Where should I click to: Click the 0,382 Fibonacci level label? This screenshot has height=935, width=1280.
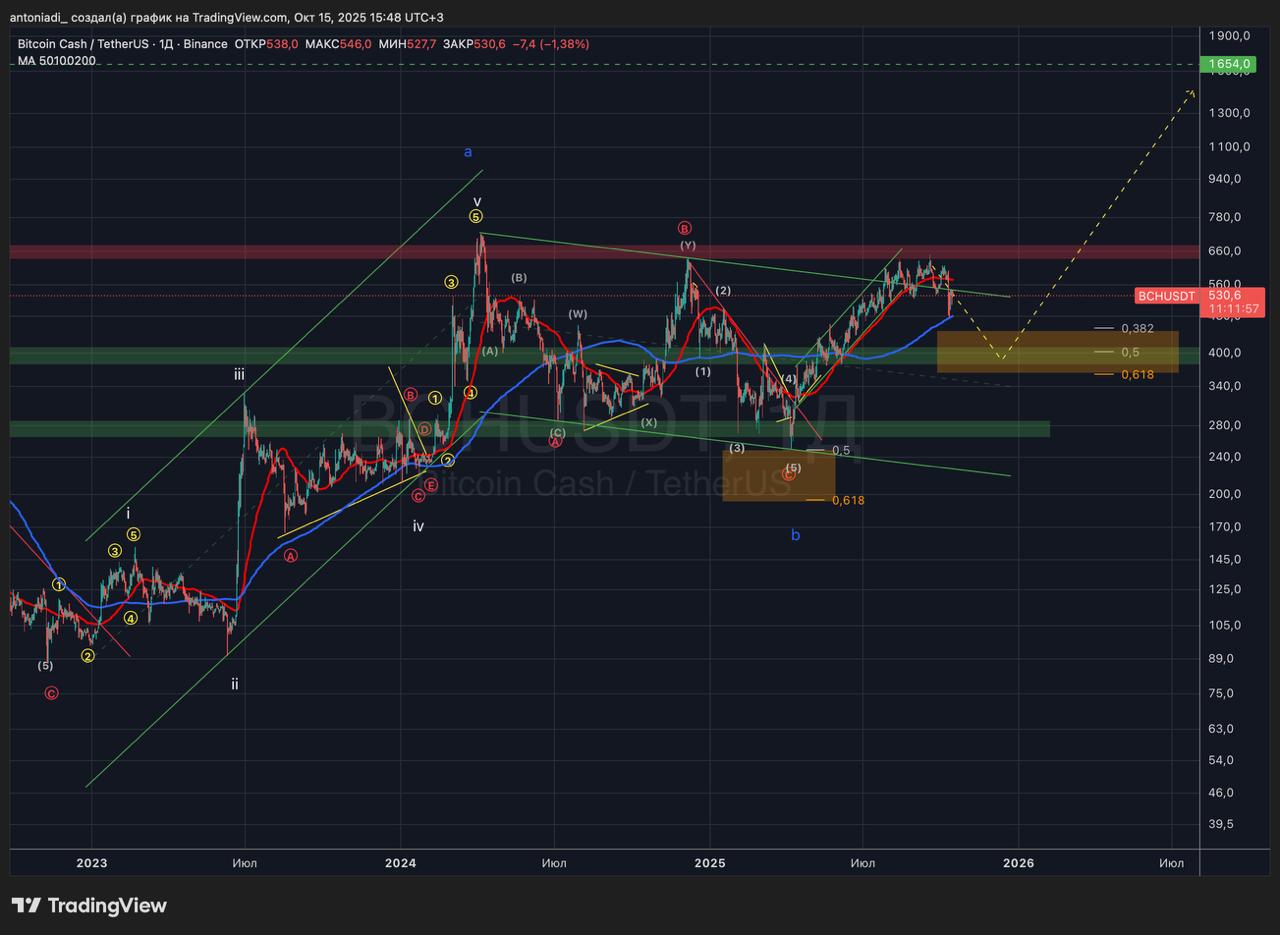click(x=1137, y=328)
